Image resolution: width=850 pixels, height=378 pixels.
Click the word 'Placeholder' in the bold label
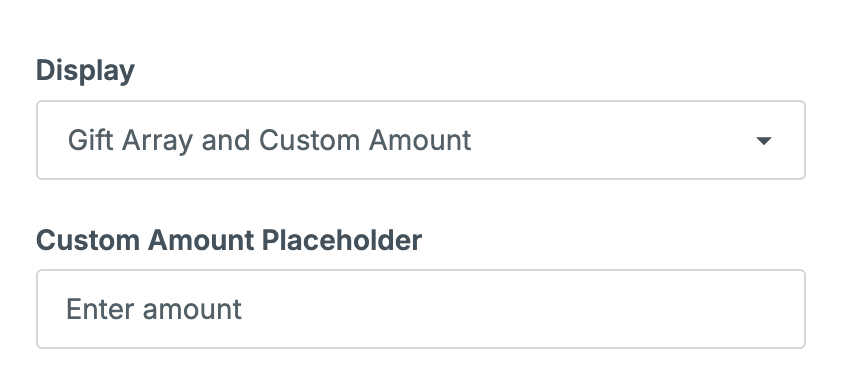(342, 240)
